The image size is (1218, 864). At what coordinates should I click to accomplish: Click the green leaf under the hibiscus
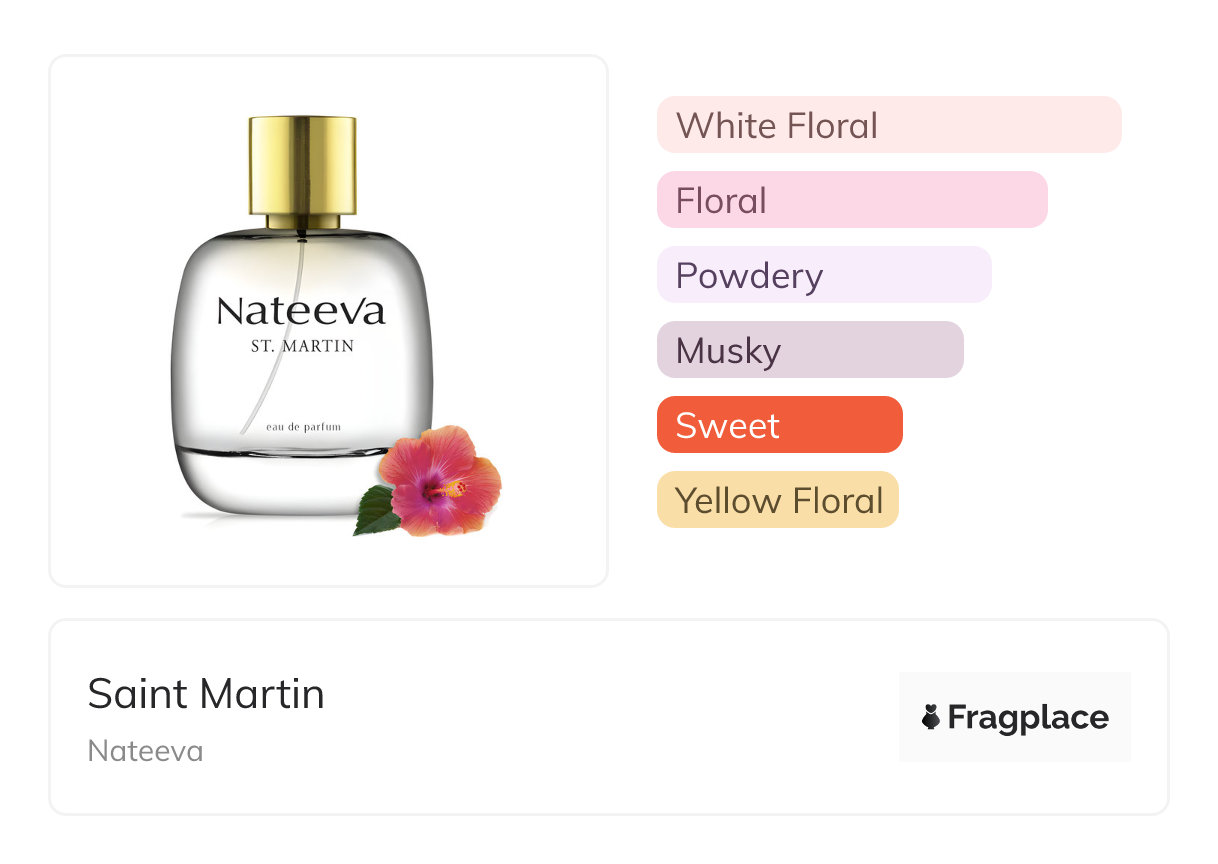[x=376, y=511]
